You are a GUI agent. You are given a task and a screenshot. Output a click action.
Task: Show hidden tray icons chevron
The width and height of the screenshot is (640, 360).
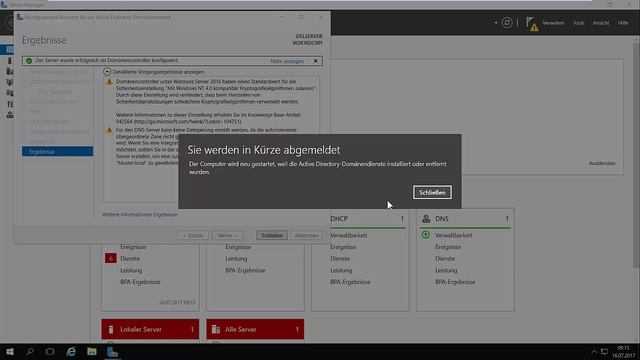click(594, 352)
